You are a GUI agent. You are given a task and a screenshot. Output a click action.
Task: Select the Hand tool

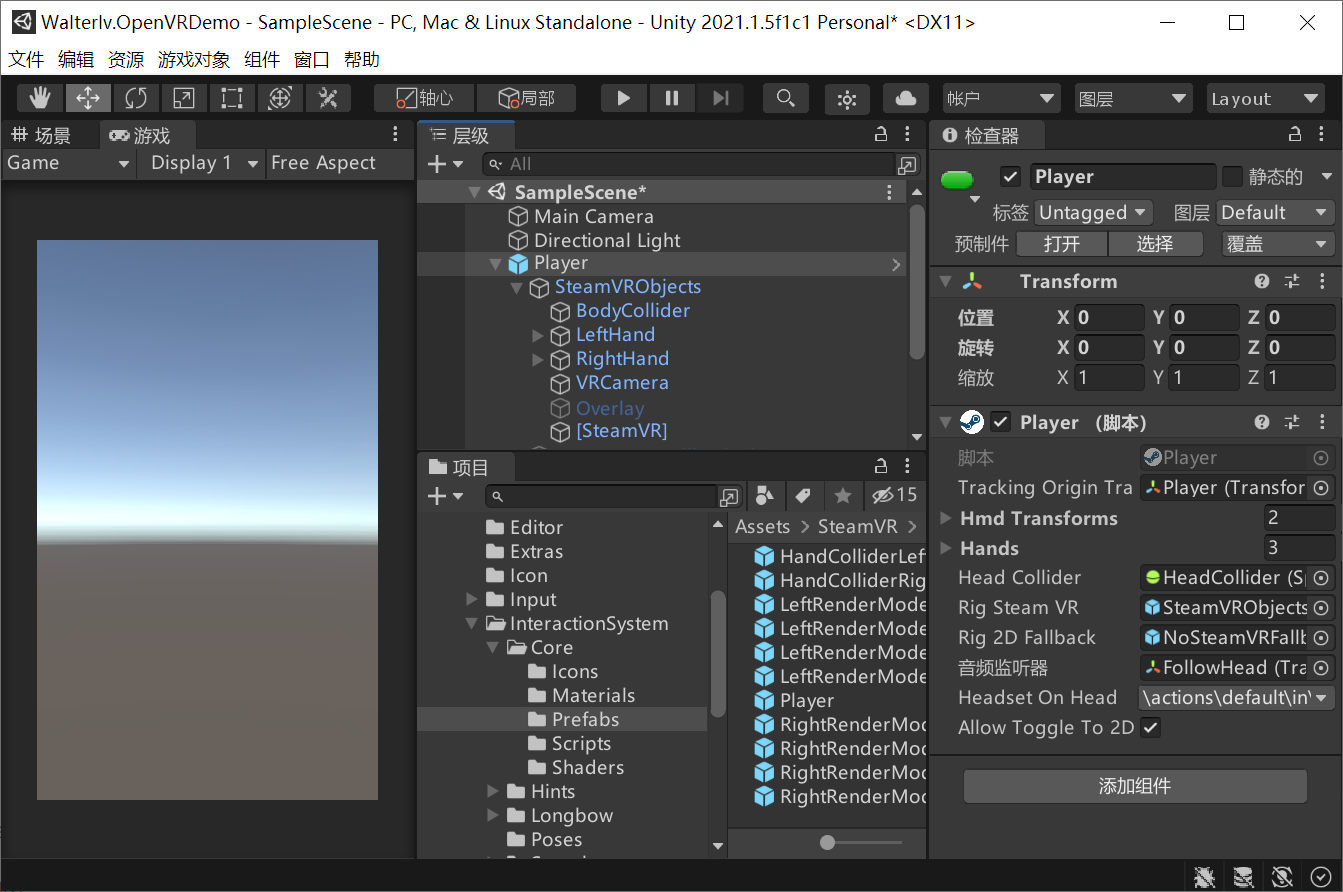(x=41, y=98)
